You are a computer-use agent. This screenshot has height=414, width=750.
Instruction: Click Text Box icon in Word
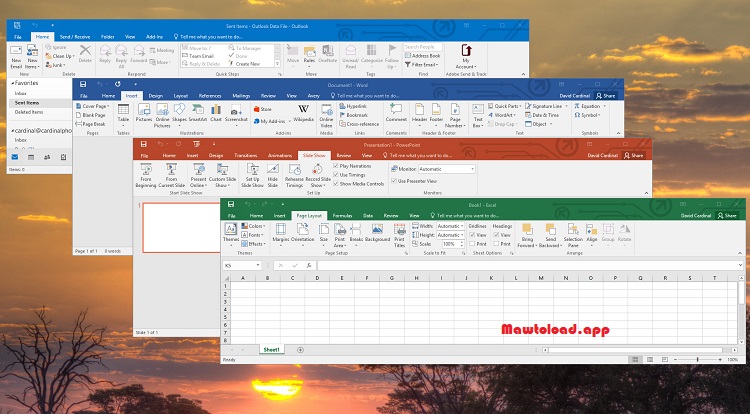478,115
